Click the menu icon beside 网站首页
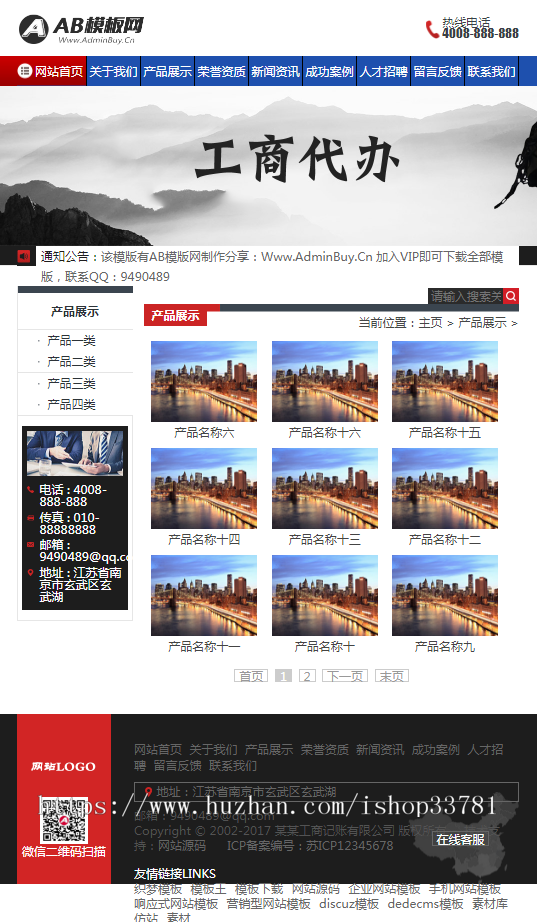This screenshot has height=923, width=537. 24,71
